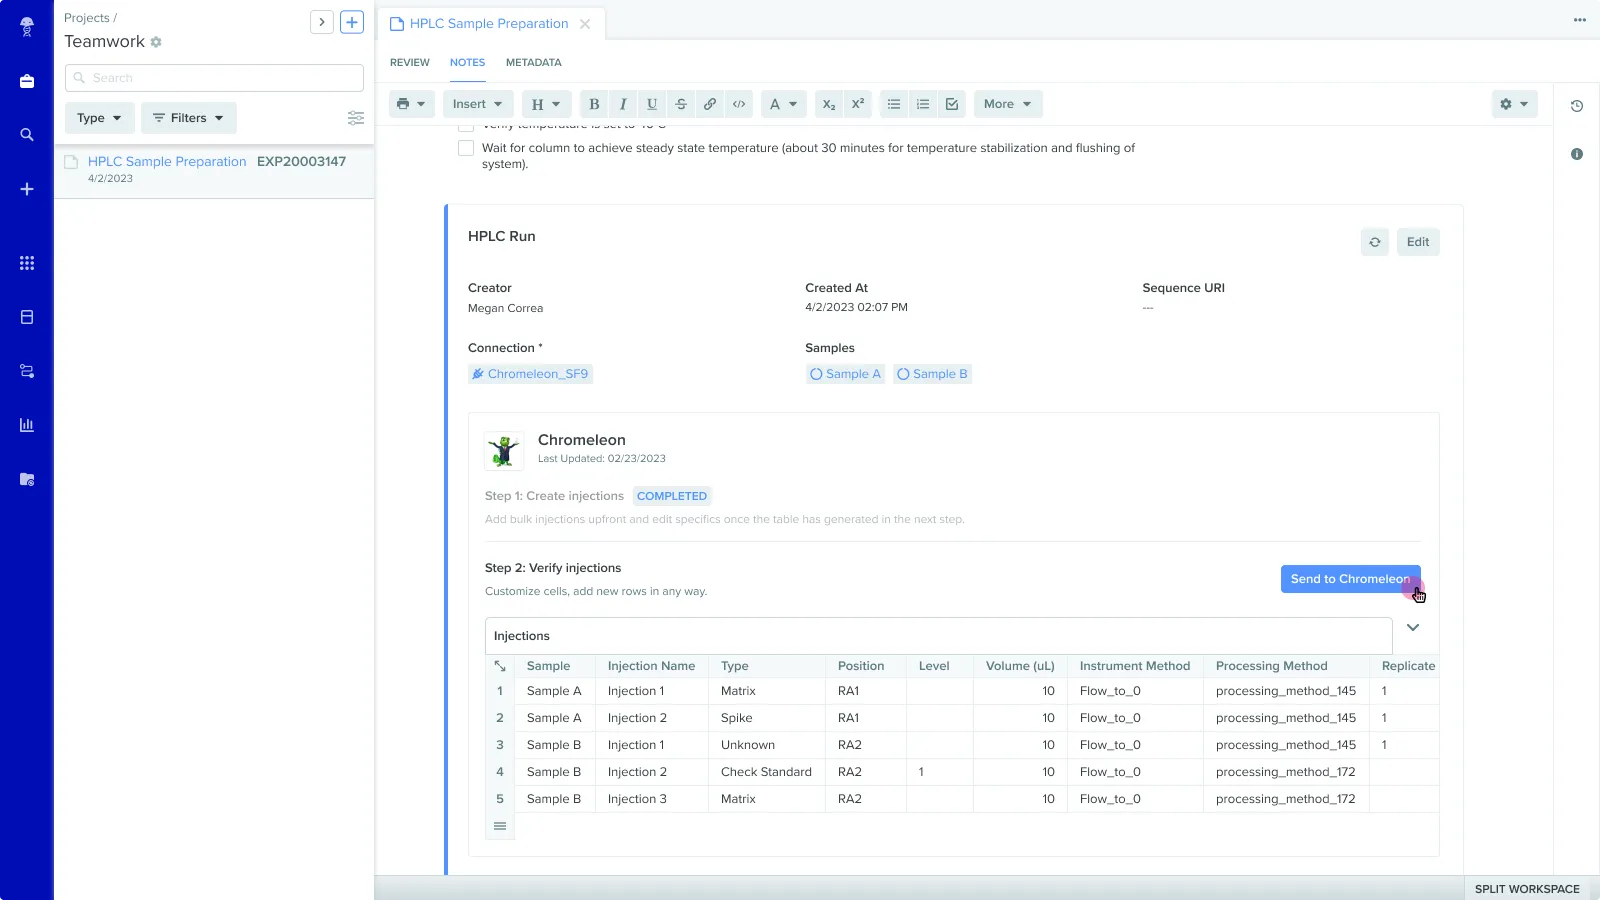The image size is (1600, 900).
Task: Switch to the NOTES tab
Action: click(x=467, y=62)
